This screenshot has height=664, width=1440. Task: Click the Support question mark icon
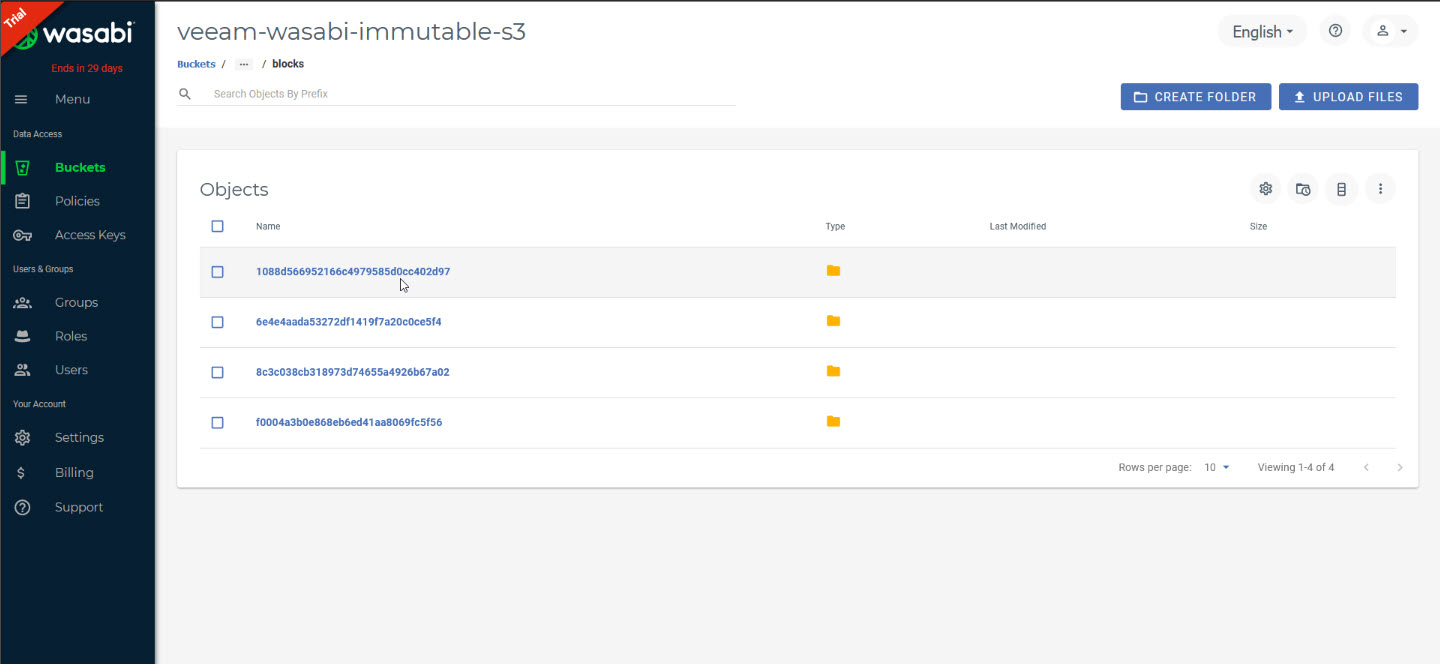click(22, 507)
